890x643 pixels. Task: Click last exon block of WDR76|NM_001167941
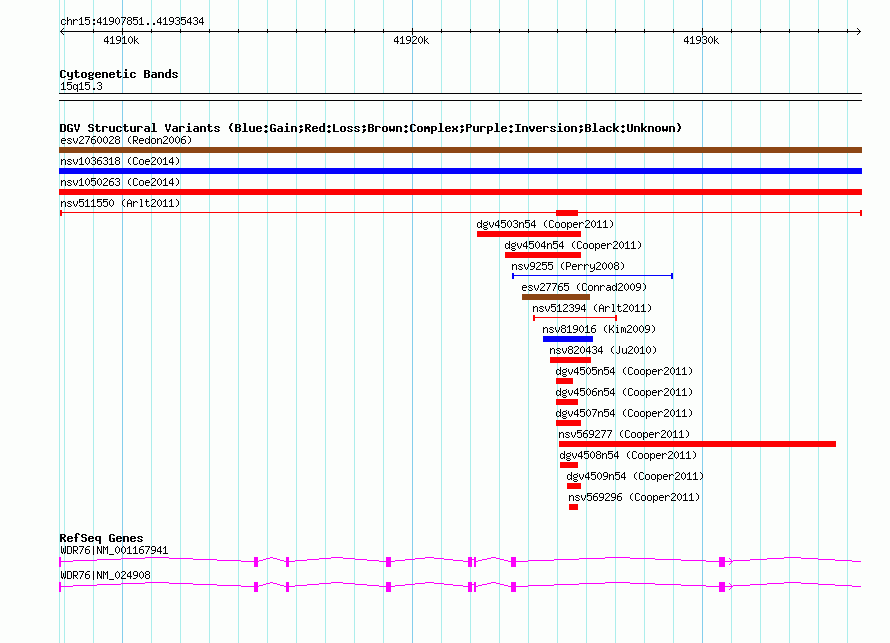click(722, 562)
